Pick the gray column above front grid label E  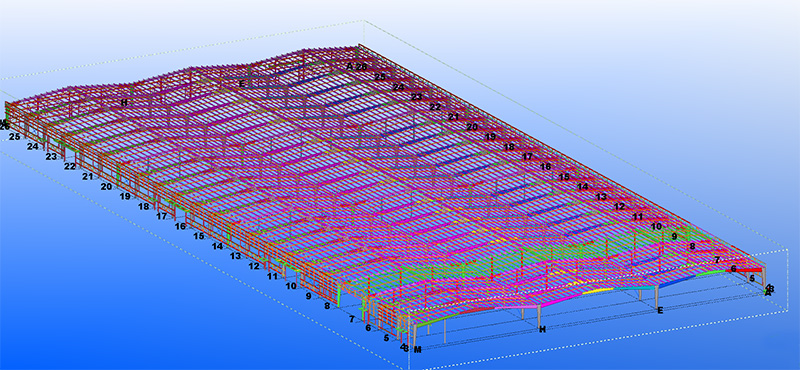[657, 297]
